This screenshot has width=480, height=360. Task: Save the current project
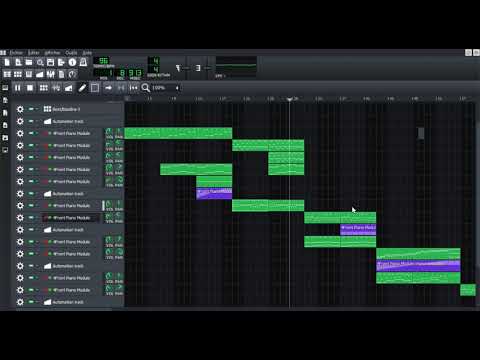pos(51,62)
